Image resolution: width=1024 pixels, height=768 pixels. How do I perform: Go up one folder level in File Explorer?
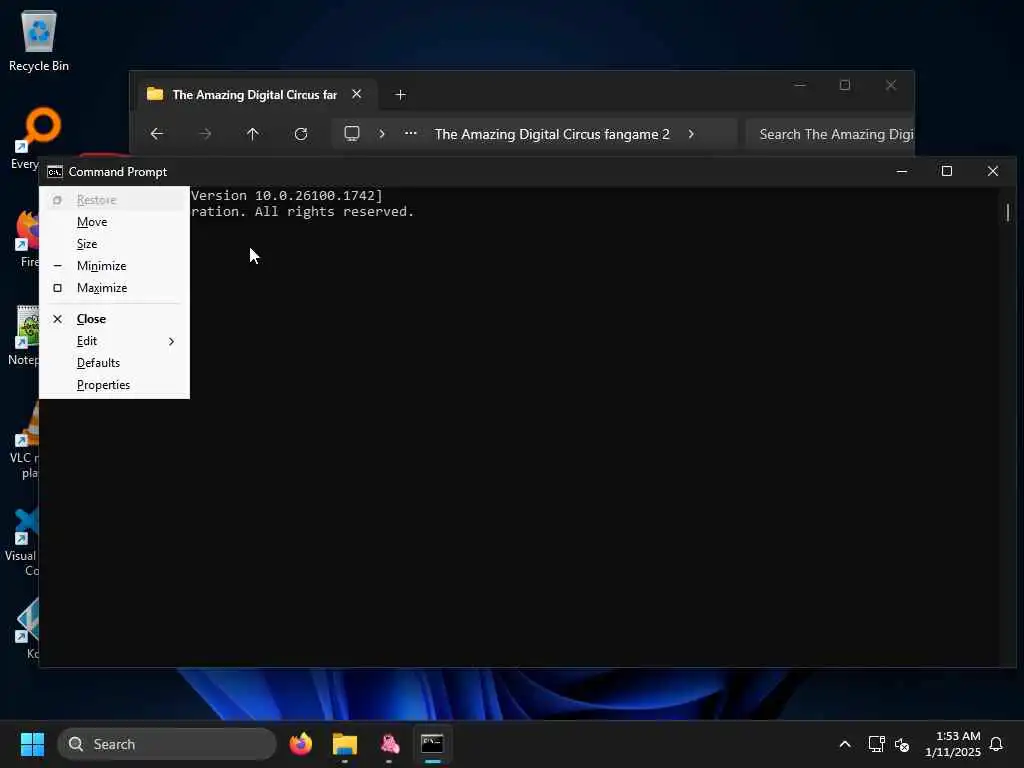tap(253, 134)
